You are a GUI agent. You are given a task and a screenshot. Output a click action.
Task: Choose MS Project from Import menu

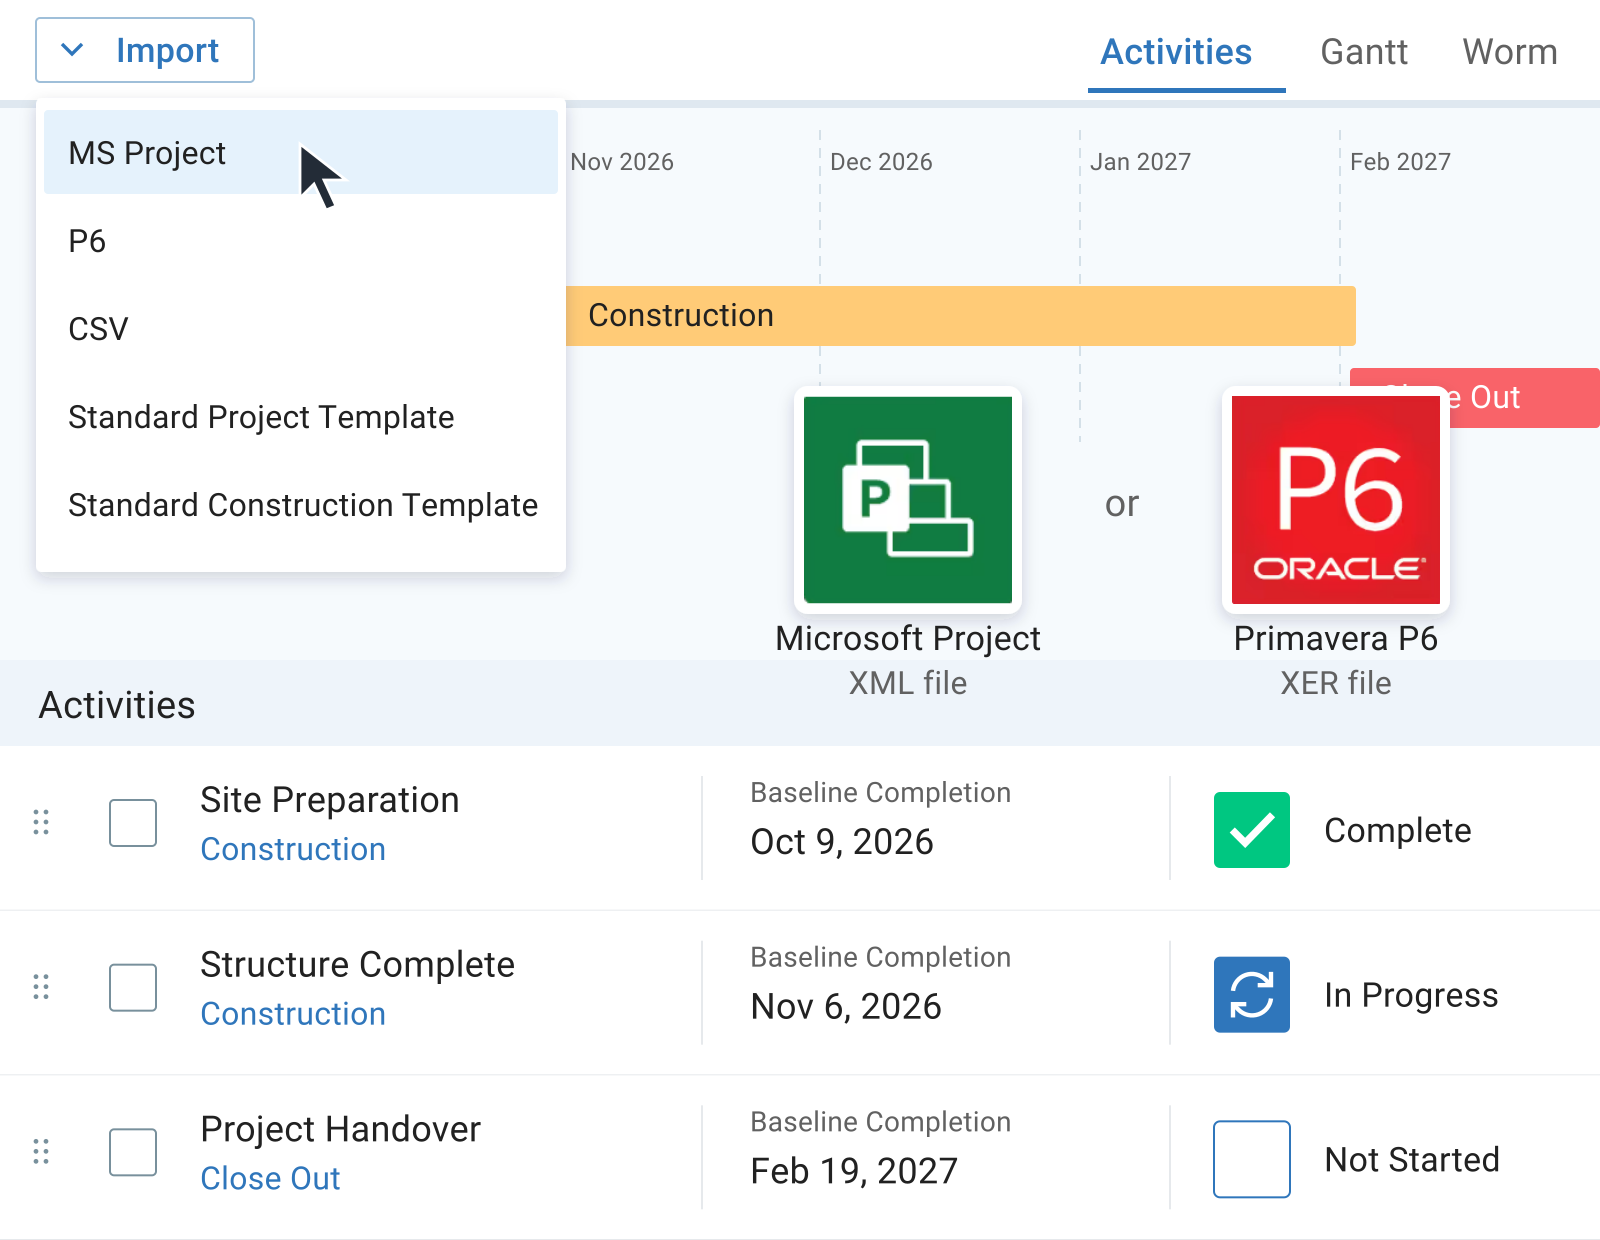[x=301, y=152]
